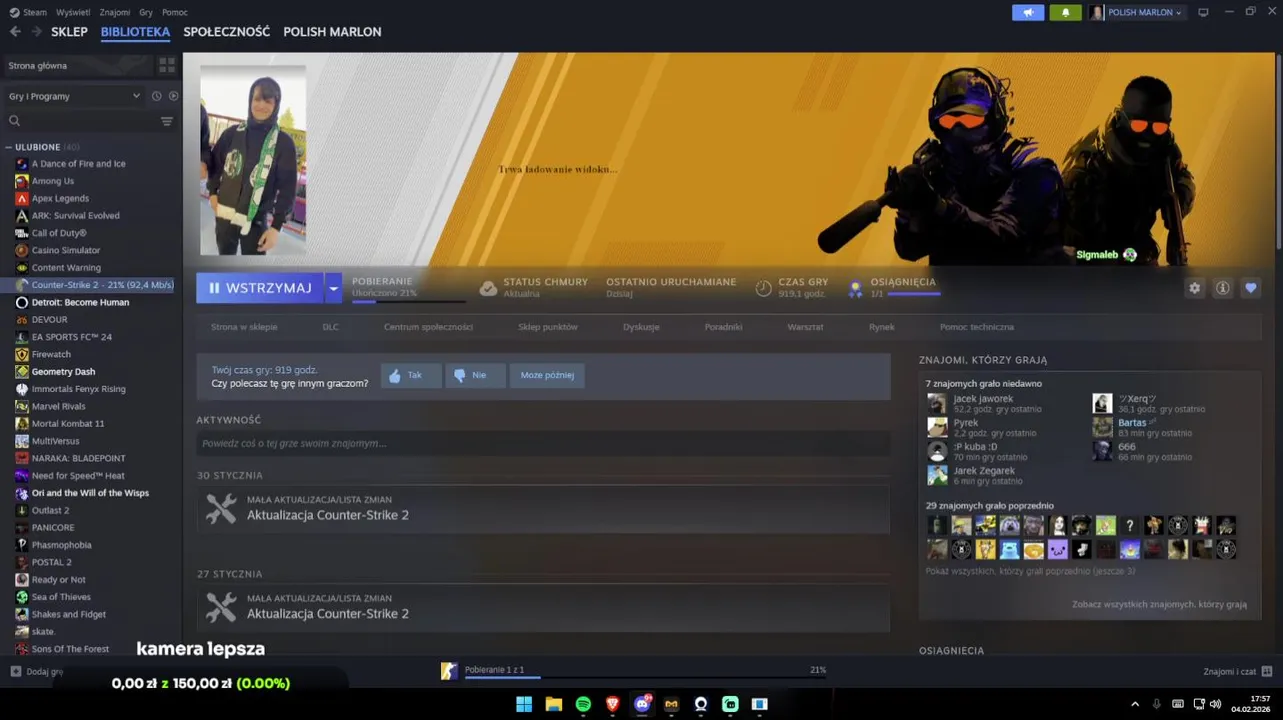Open Discord from the taskbar
This screenshot has width=1283, height=720.
pyautogui.click(x=642, y=704)
